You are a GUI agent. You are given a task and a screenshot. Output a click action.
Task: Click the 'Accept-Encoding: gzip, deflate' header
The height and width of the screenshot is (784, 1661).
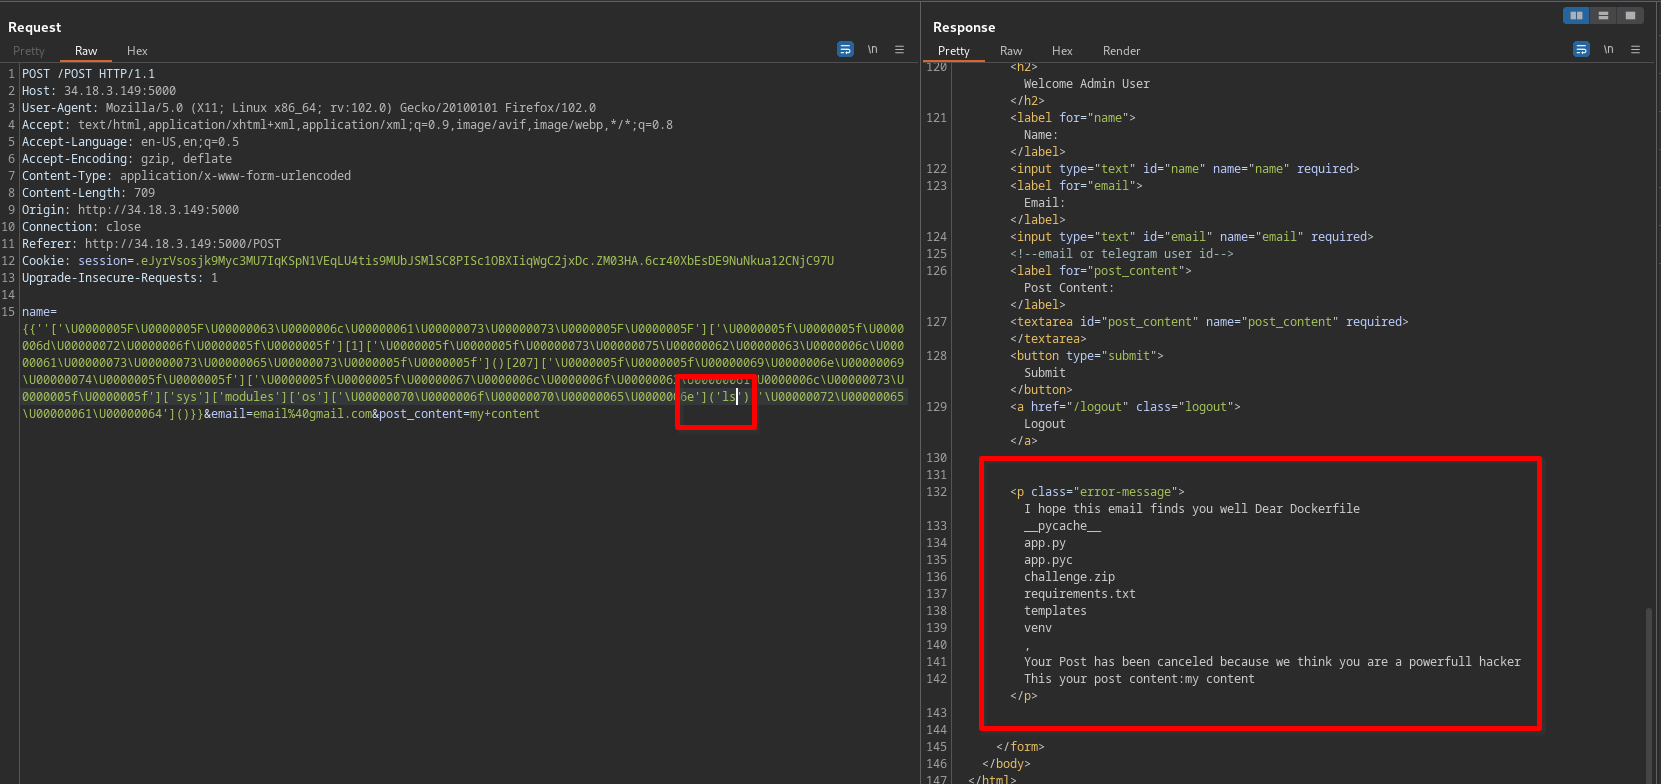127,159
